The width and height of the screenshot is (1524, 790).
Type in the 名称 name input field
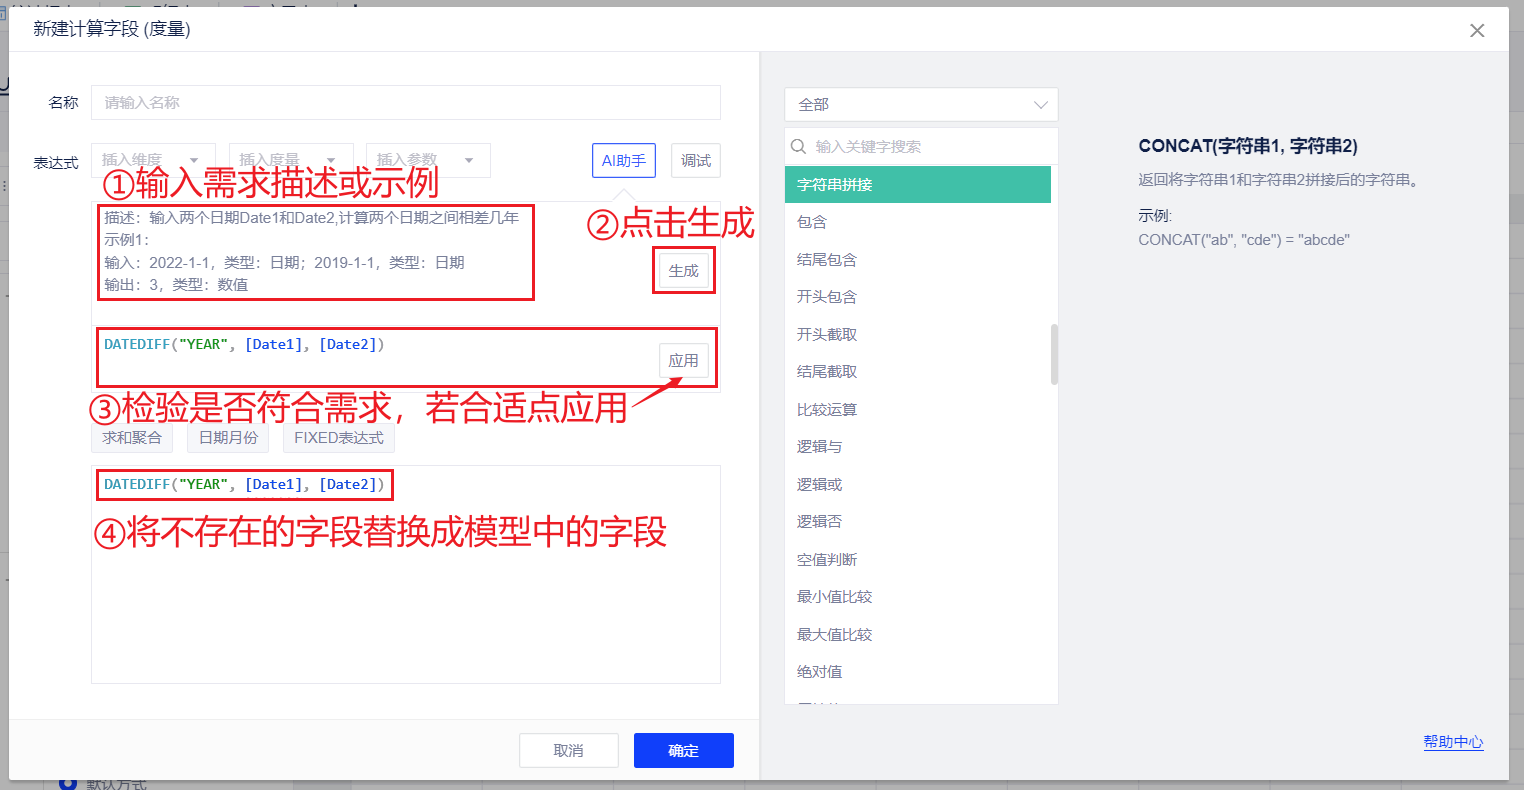pos(405,103)
